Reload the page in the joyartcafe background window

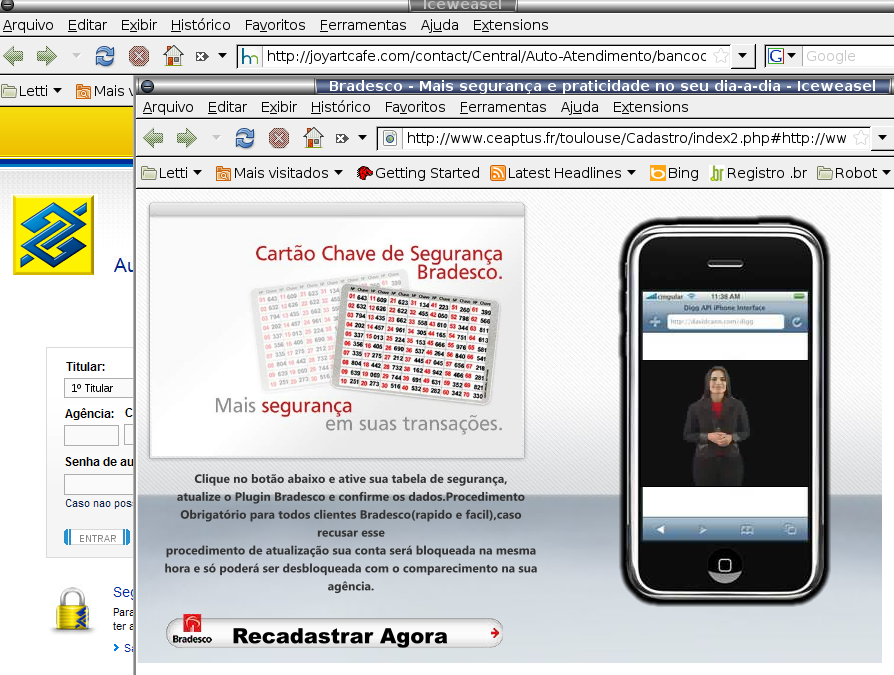[105, 56]
